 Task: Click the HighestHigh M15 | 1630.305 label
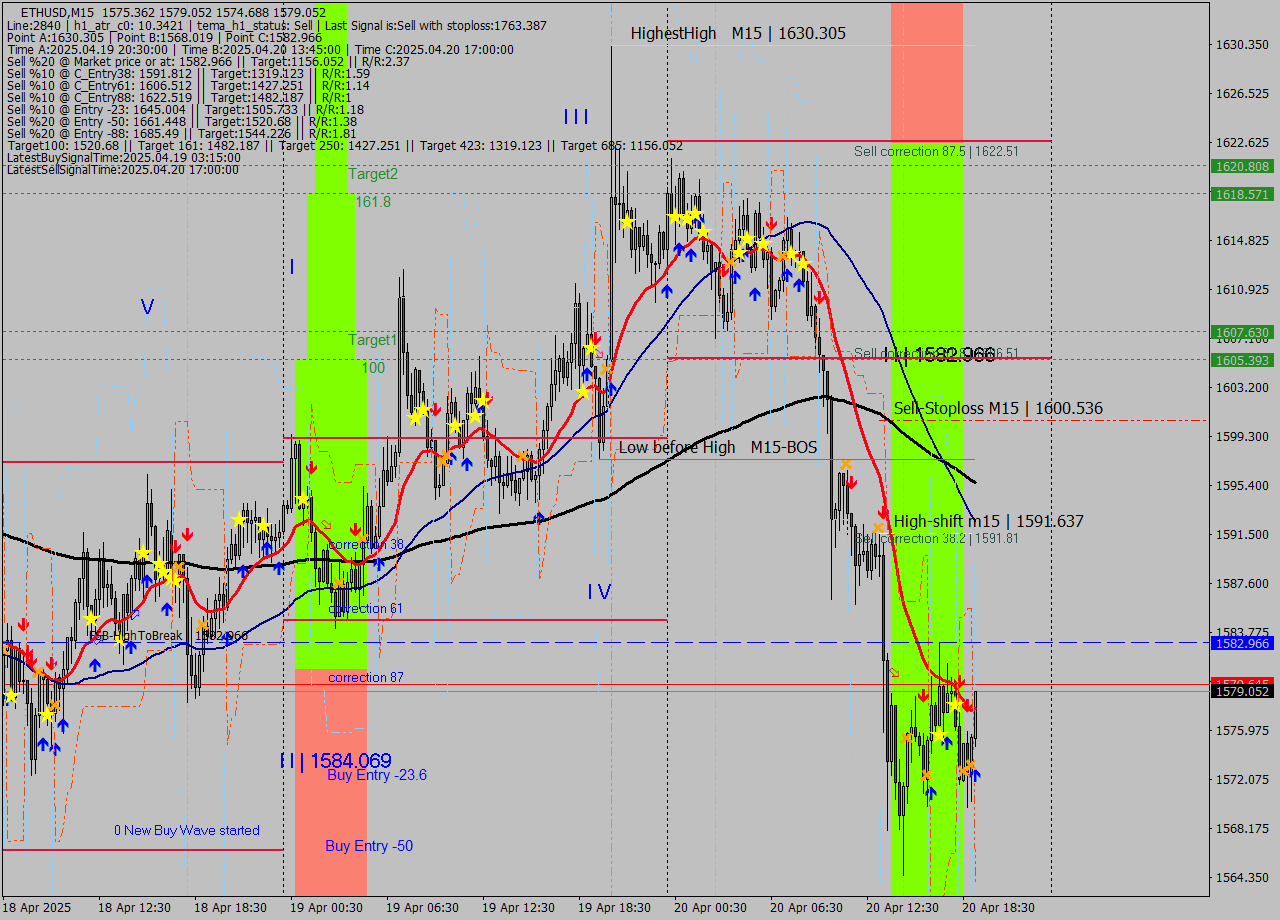coord(737,33)
